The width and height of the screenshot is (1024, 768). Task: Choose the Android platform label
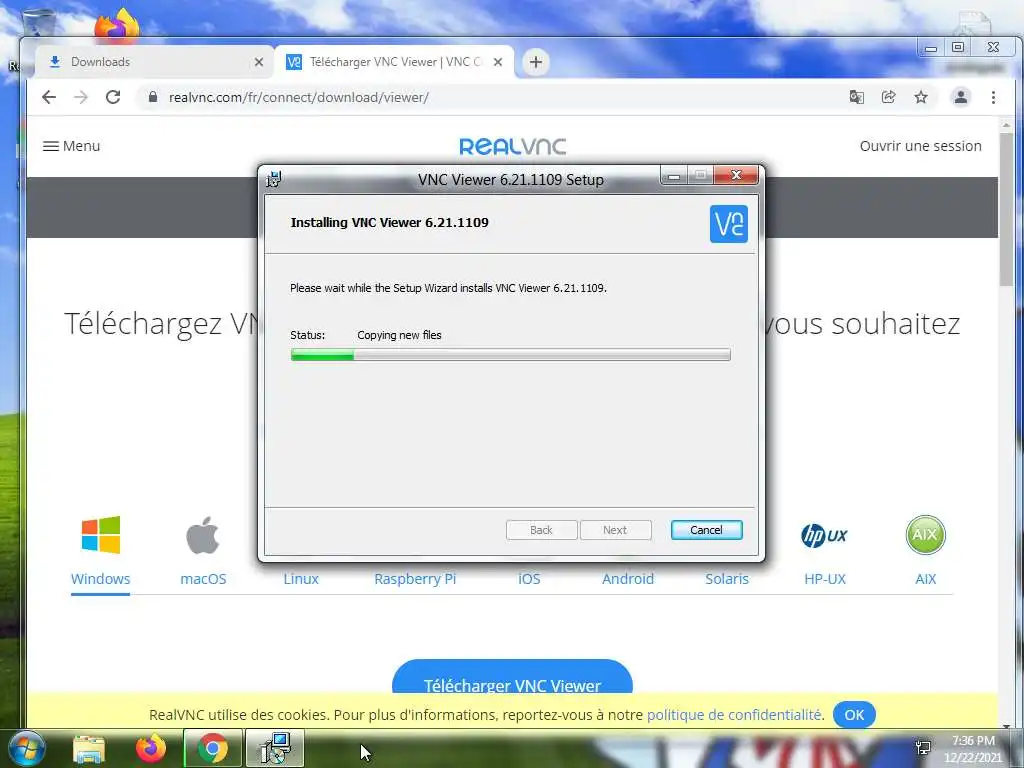[628, 579]
